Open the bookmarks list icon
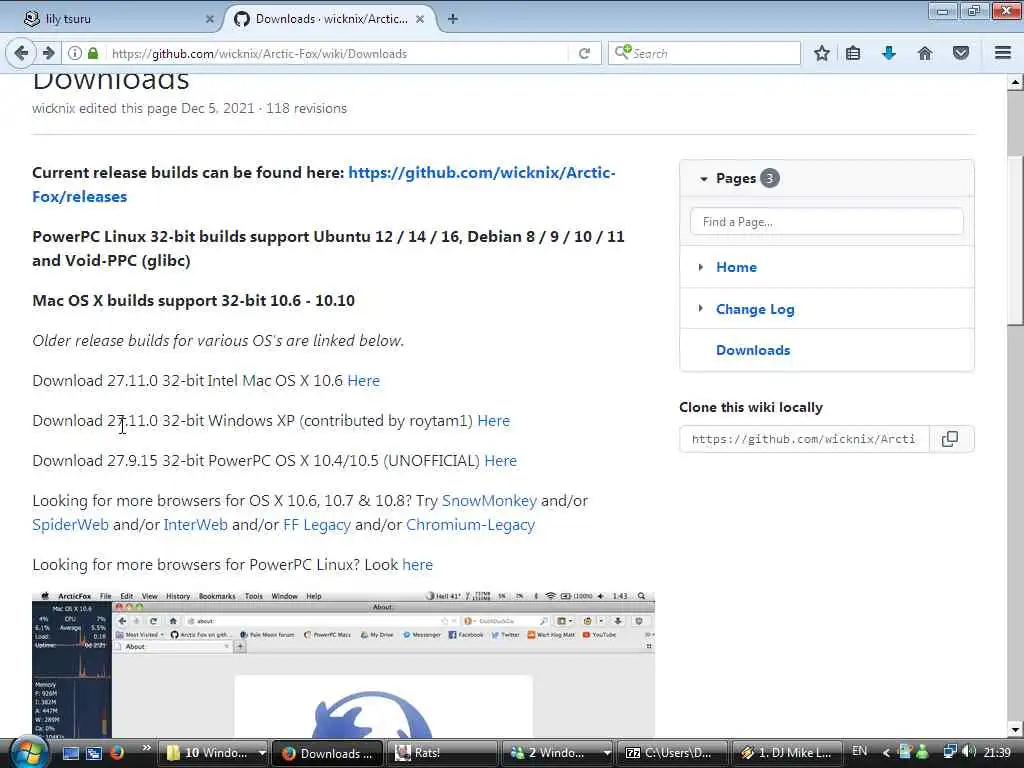 853,54
